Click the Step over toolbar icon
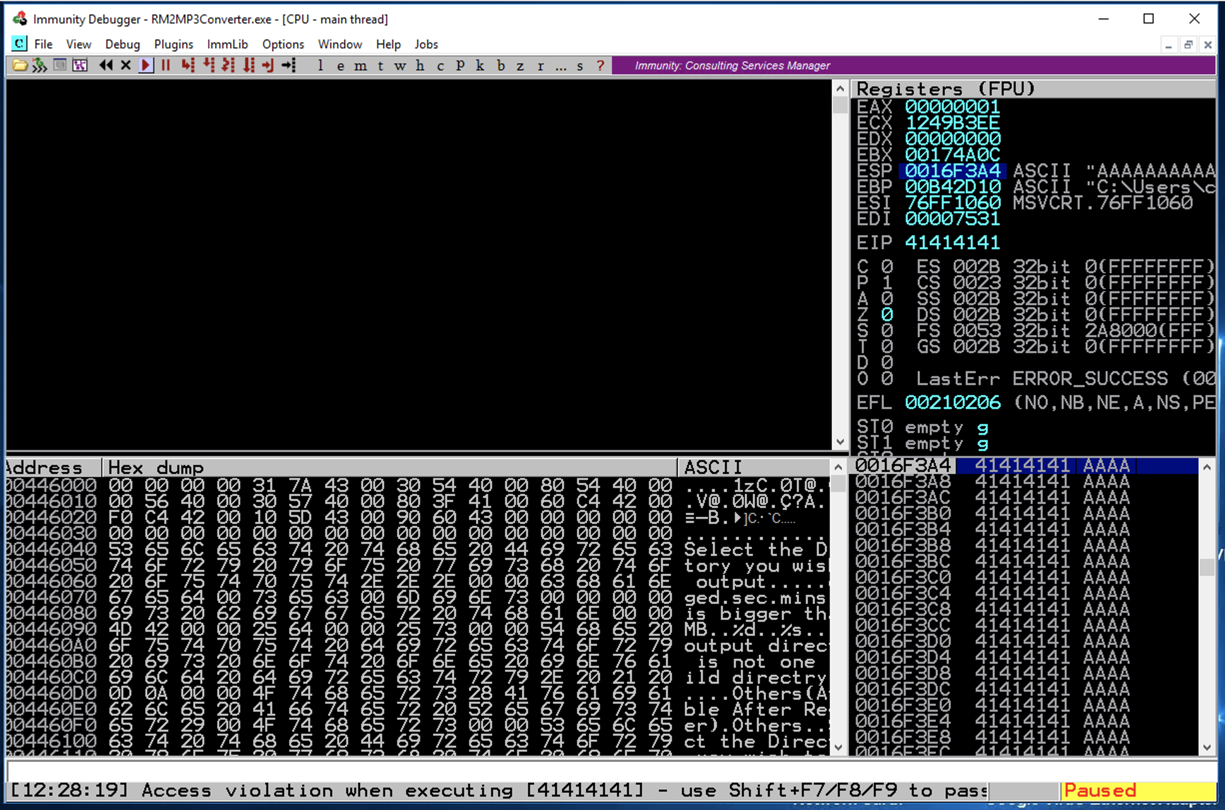 (207, 65)
